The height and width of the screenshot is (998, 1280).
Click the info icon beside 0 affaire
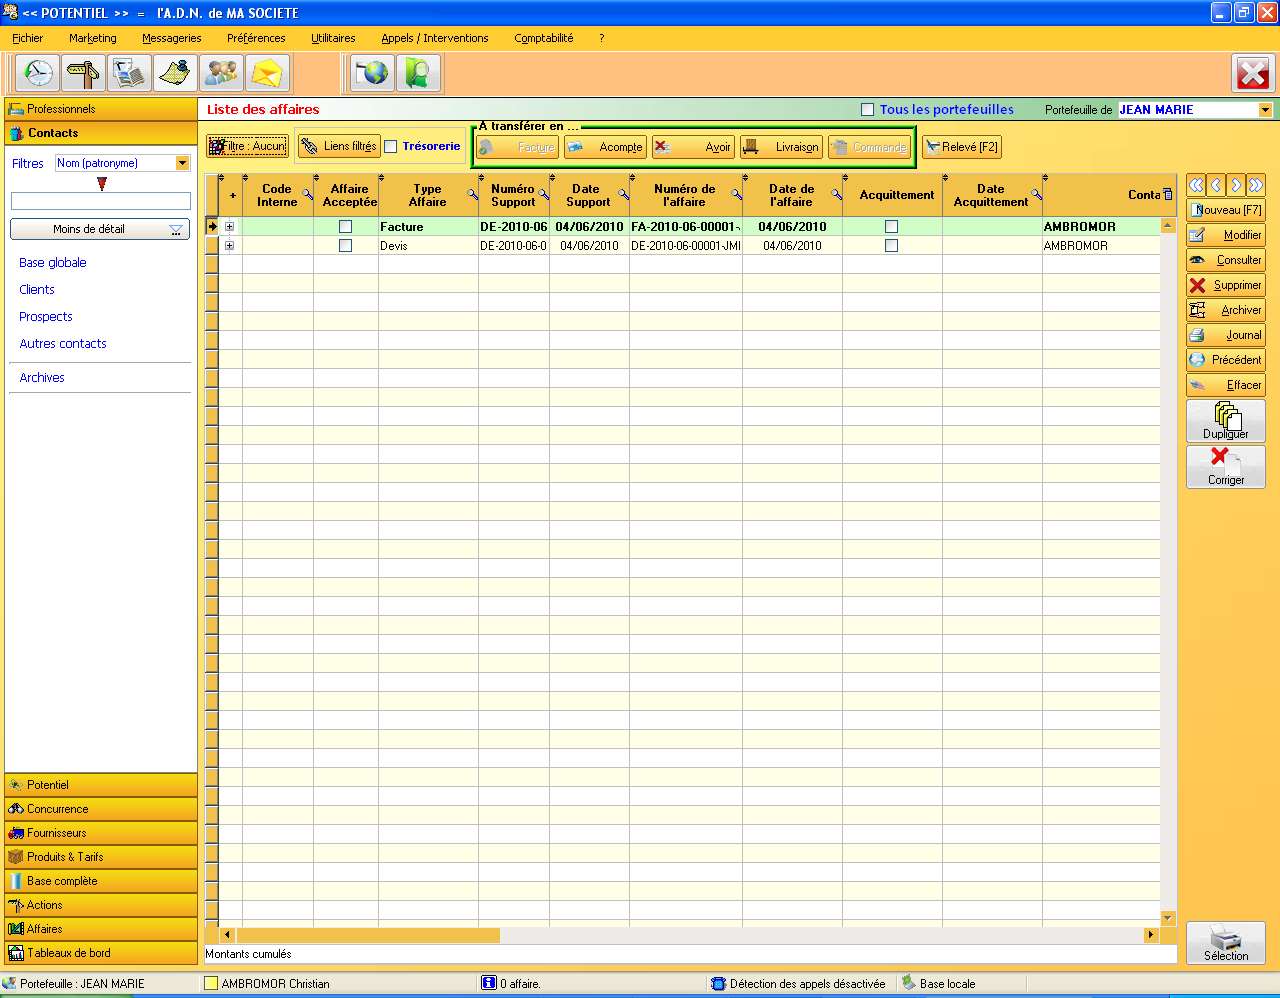click(489, 983)
